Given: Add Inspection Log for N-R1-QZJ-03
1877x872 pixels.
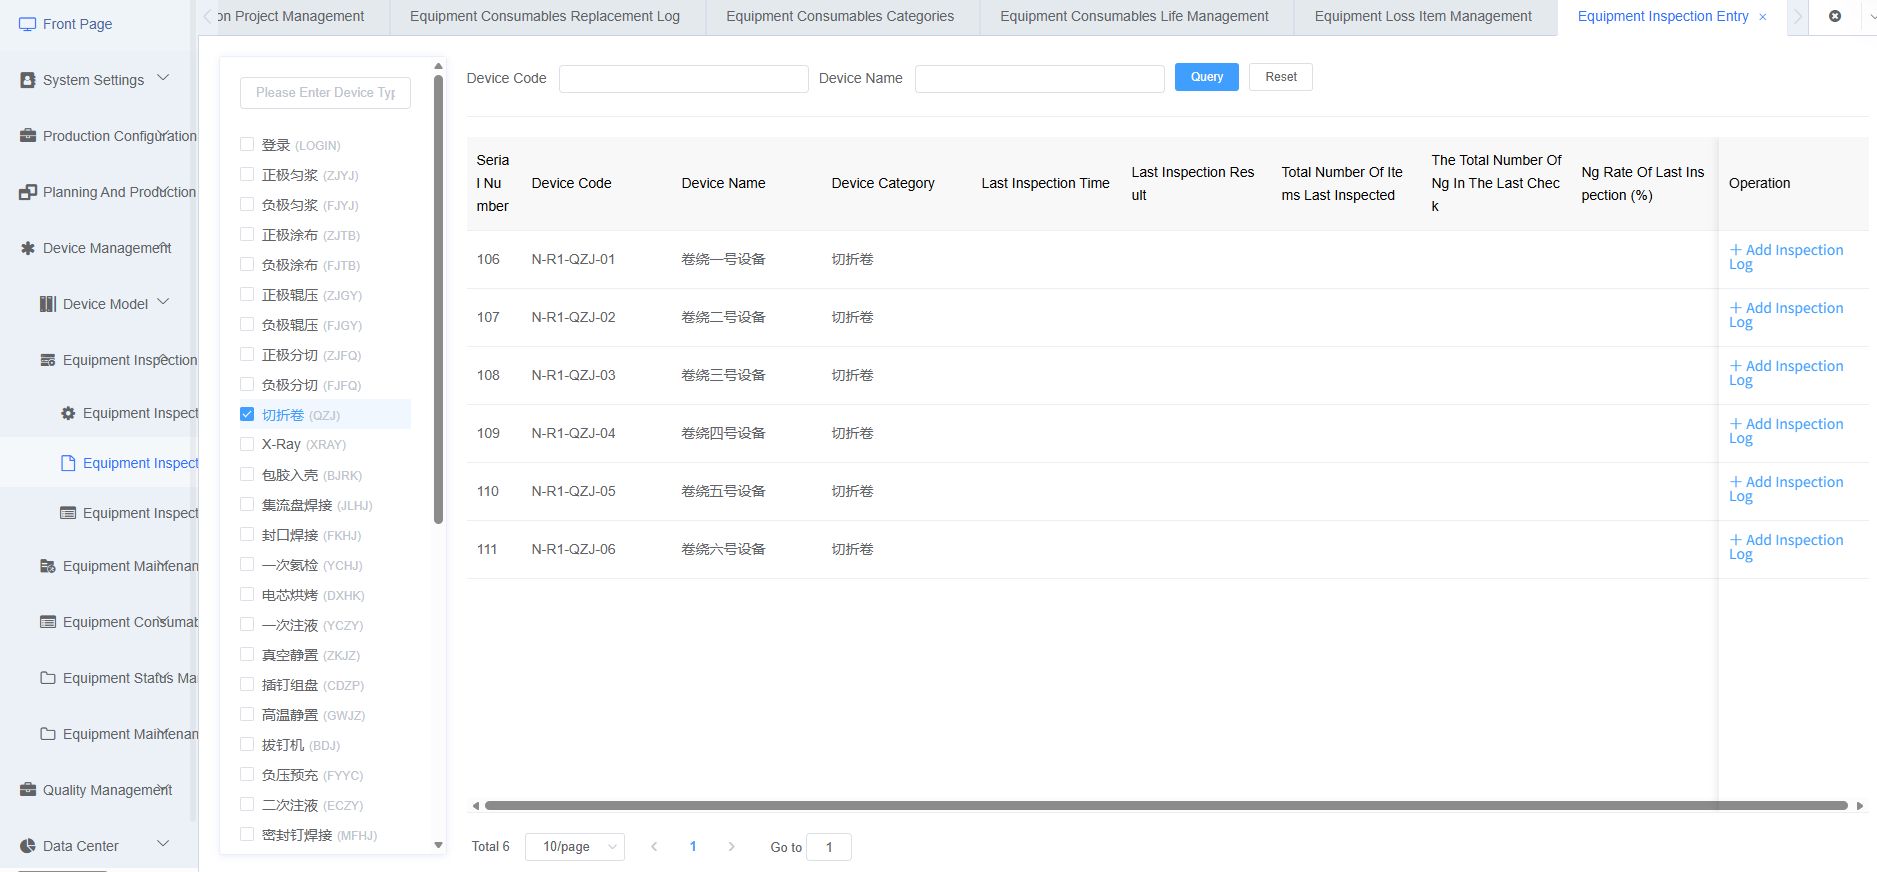Looking at the screenshot, I should [1786, 373].
